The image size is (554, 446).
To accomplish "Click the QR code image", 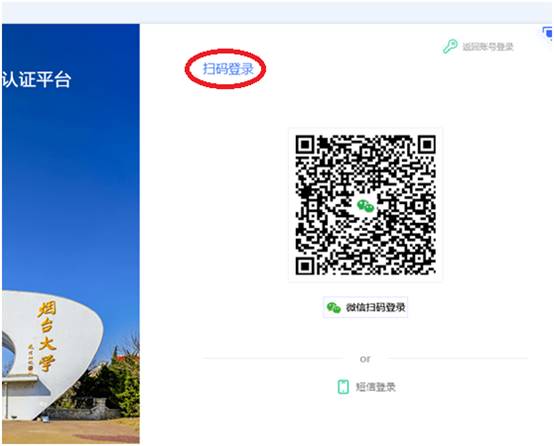I will (x=365, y=205).
